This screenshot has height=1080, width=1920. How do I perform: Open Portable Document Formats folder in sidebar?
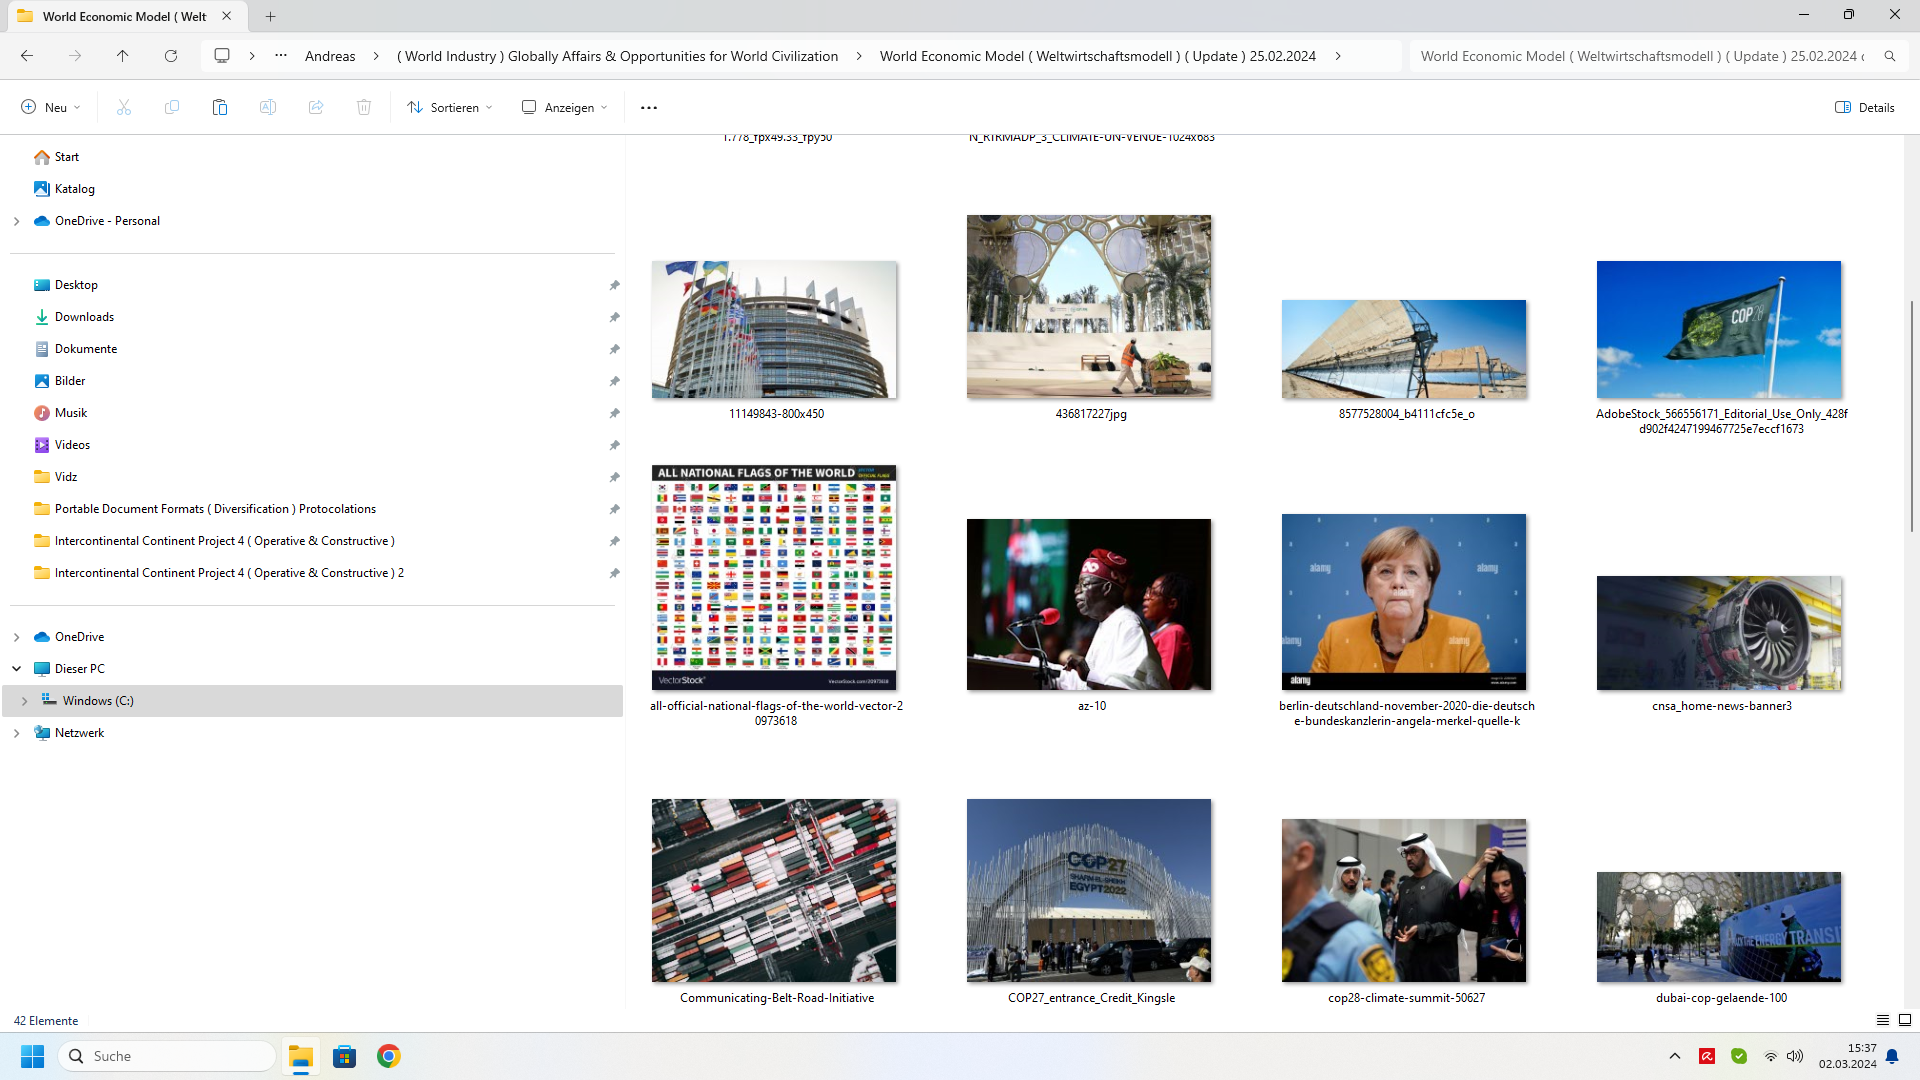tap(215, 509)
